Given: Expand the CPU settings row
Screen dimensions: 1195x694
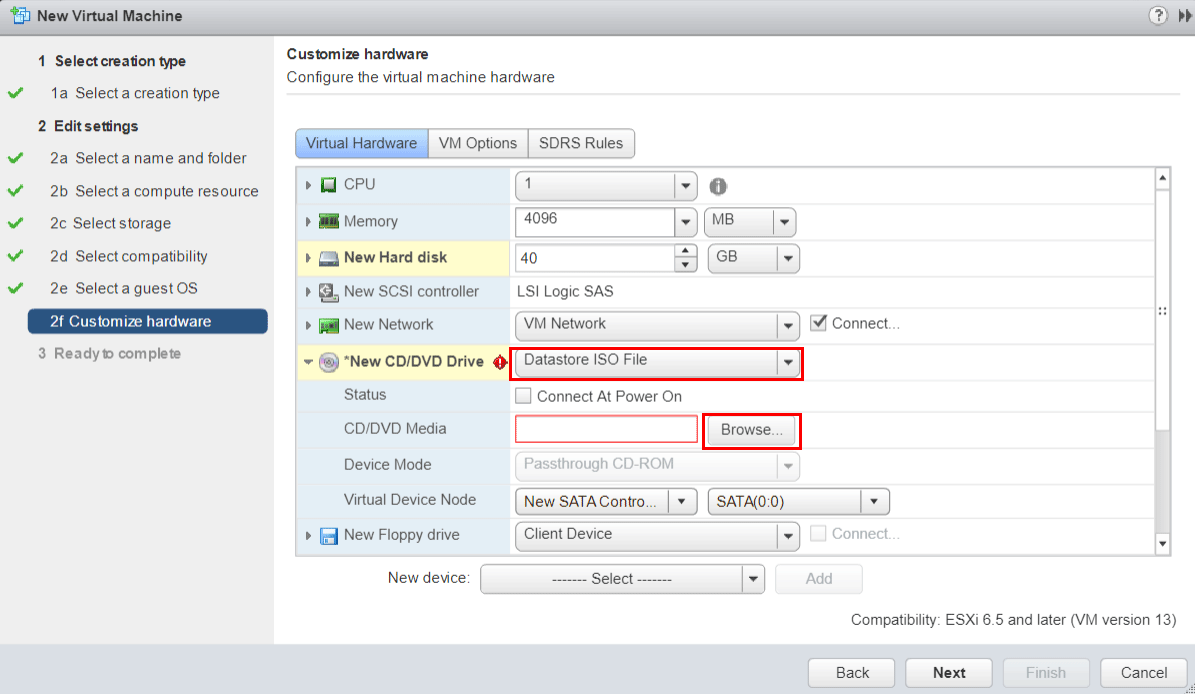Looking at the screenshot, I should [308, 185].
